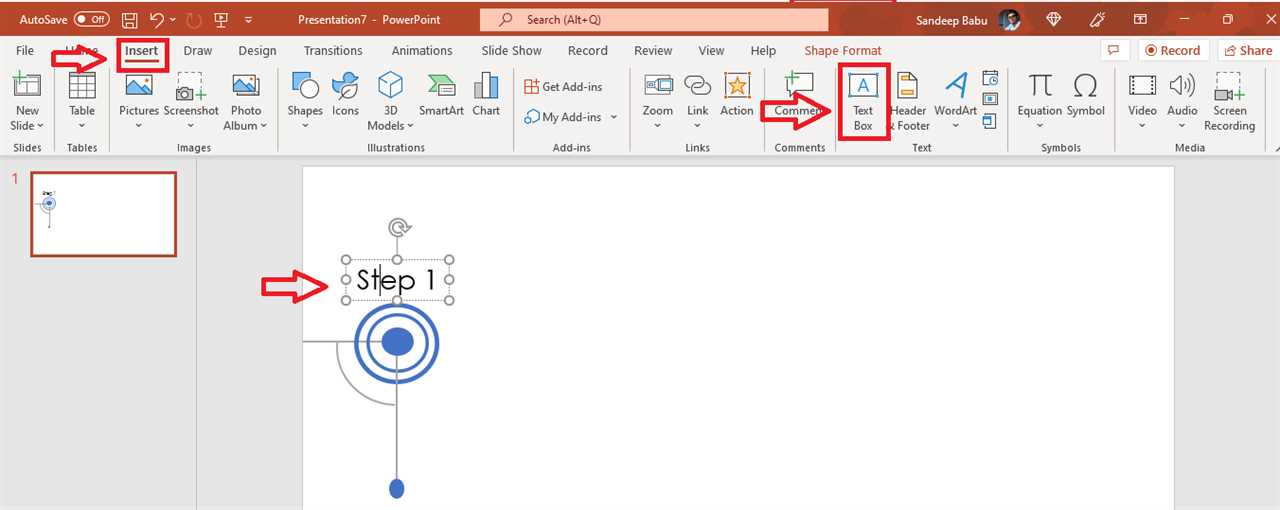Open the Shape Format tab

coord(843,51)
